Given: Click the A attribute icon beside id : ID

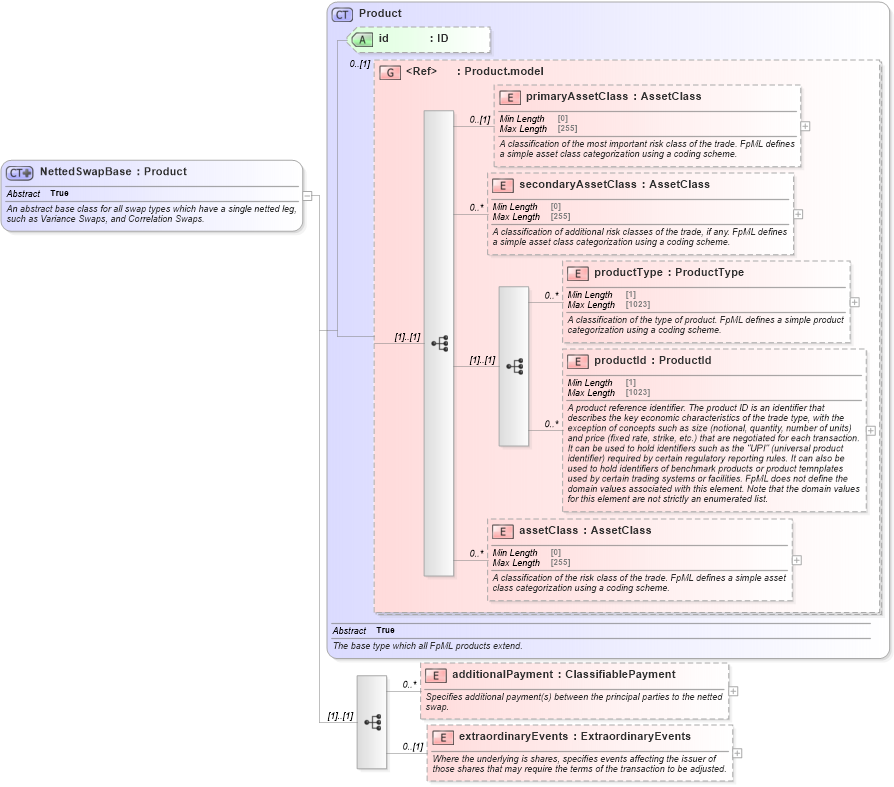Looking at the screenshot, I should pyautogui.click(x=363, y=40).
